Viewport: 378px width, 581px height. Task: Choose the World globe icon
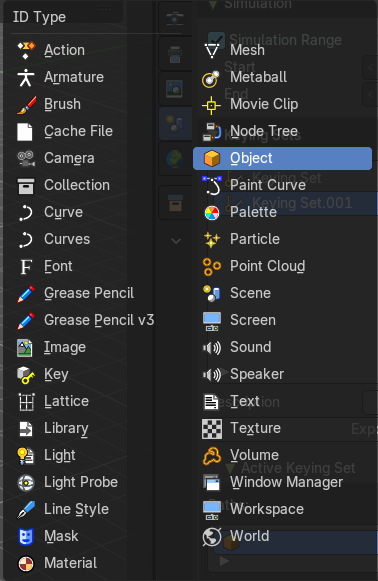[212, 537]
